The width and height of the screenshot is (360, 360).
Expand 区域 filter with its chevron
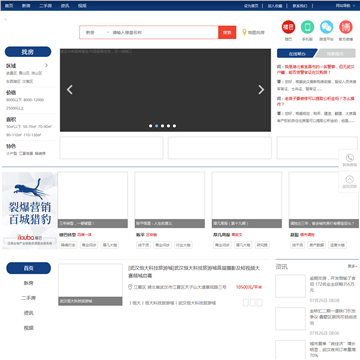click(x=46, y=65)
